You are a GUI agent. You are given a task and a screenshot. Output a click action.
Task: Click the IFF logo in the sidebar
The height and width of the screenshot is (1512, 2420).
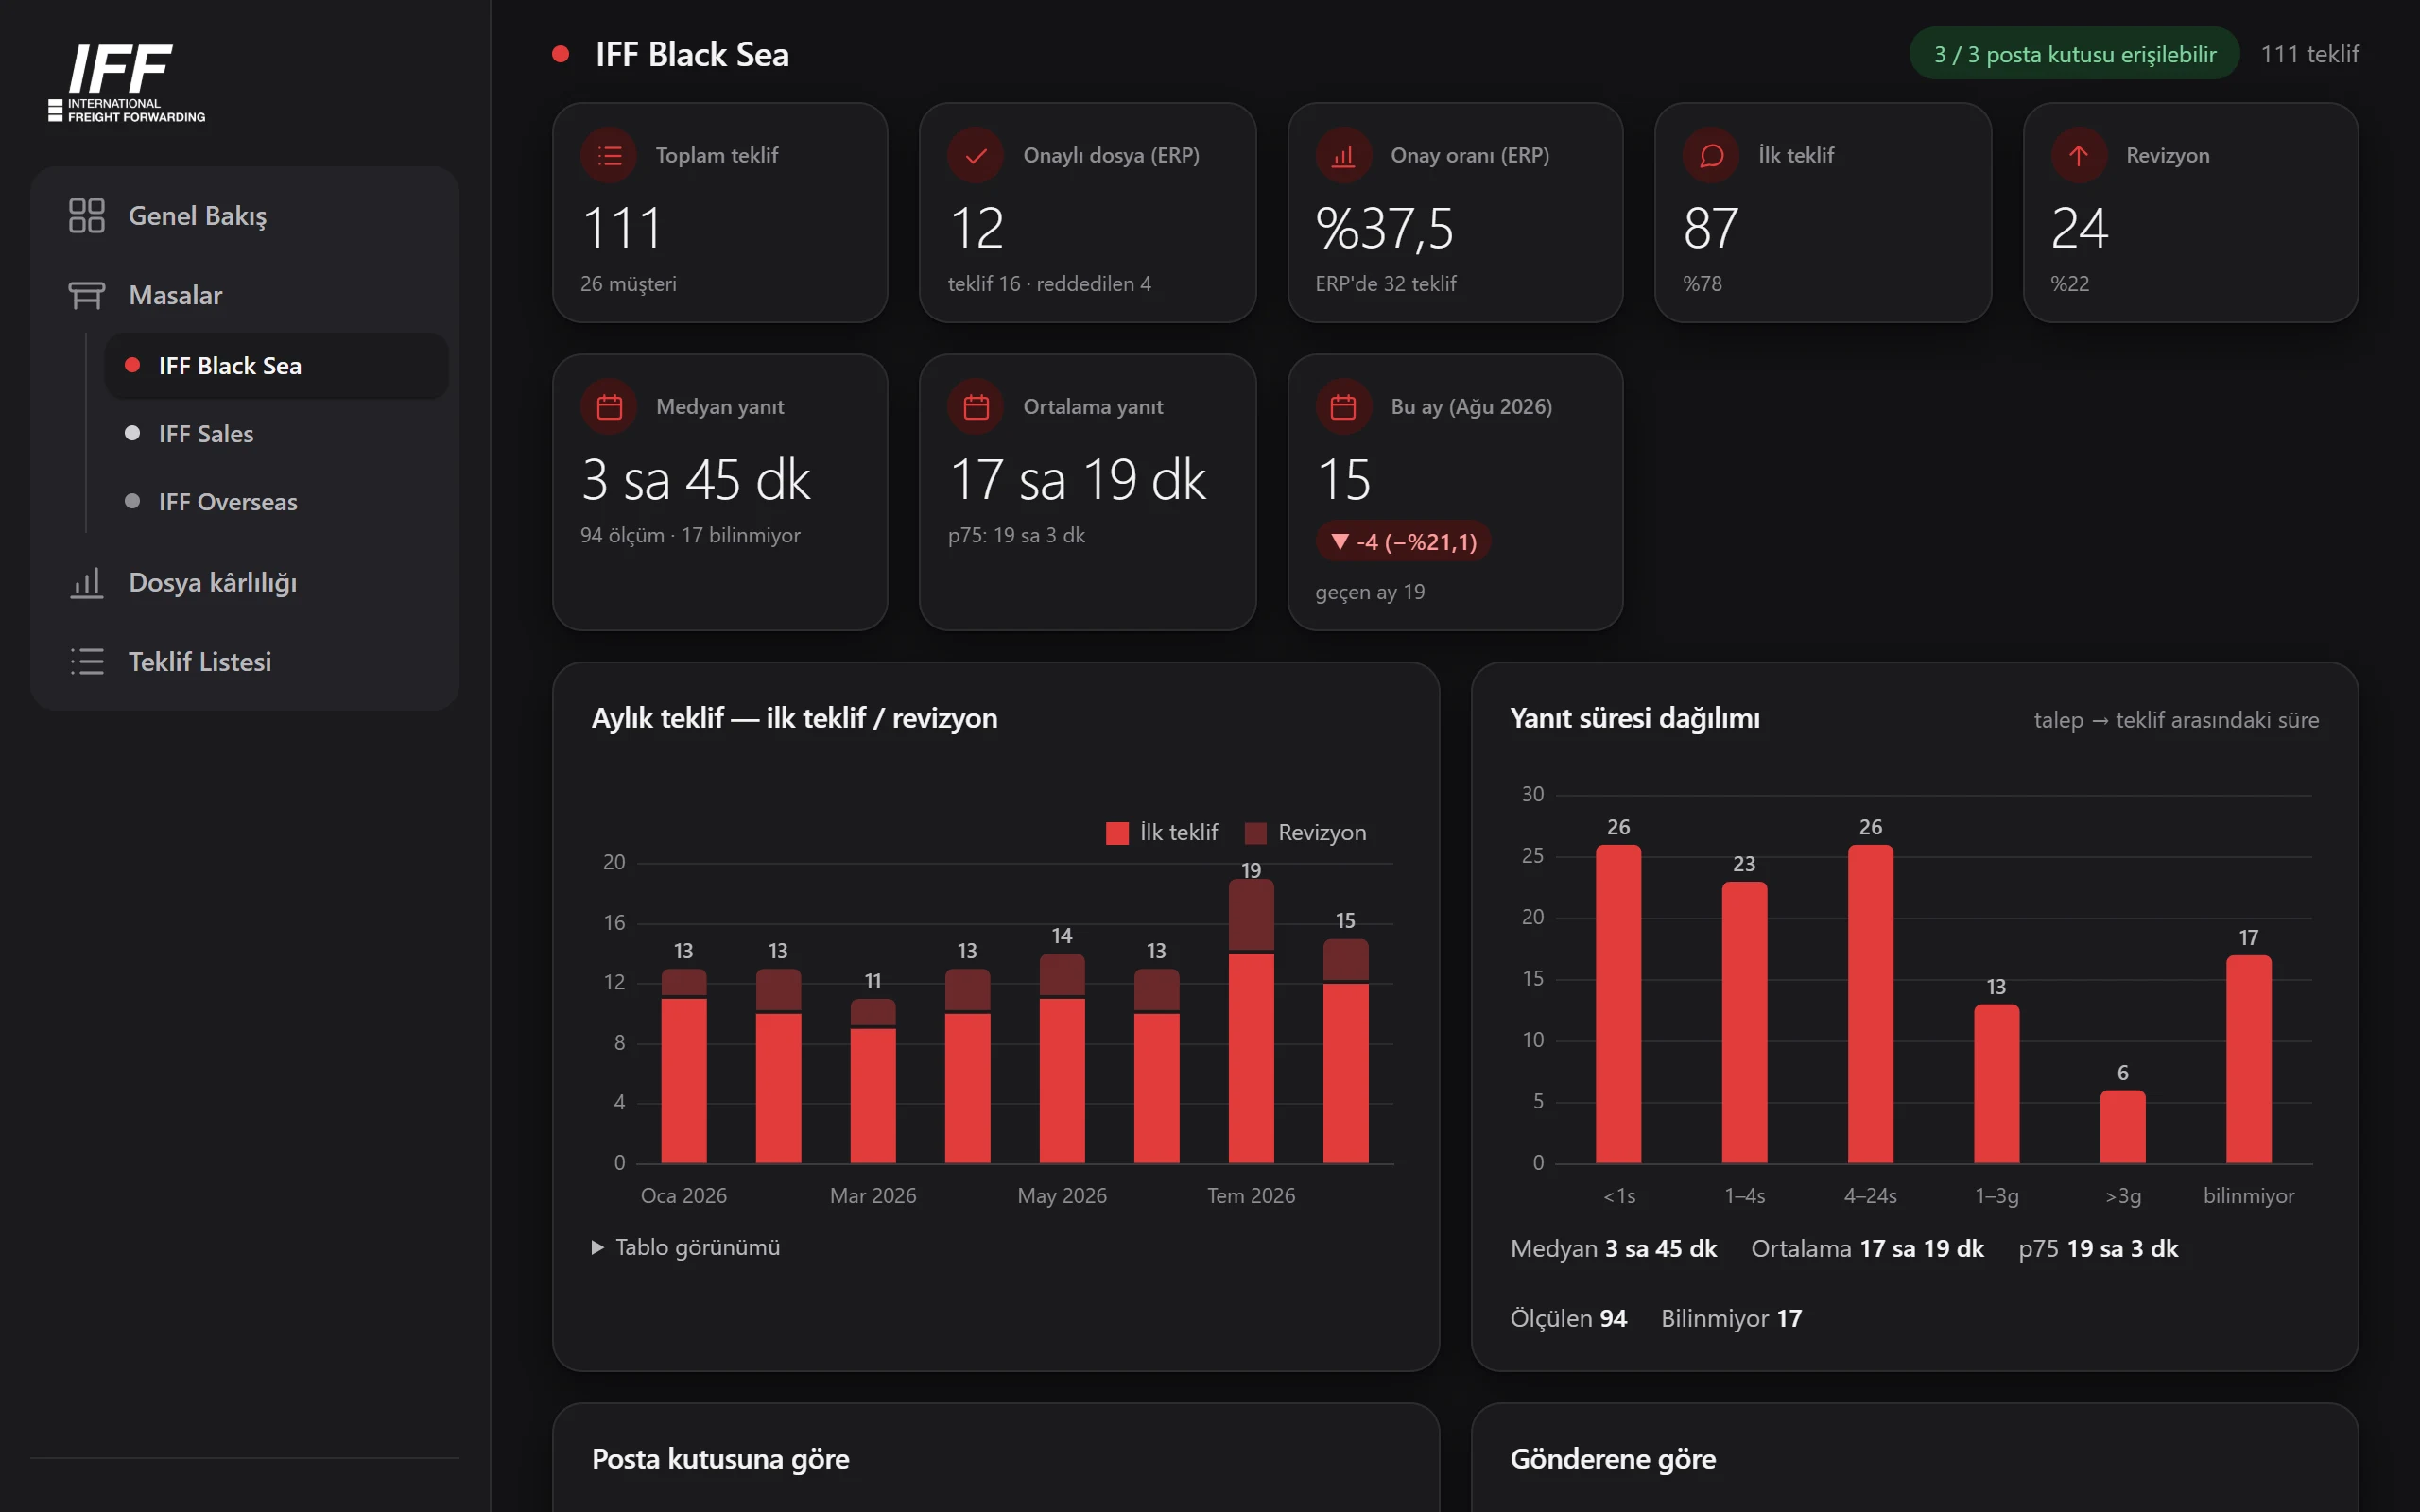[127, 82]
